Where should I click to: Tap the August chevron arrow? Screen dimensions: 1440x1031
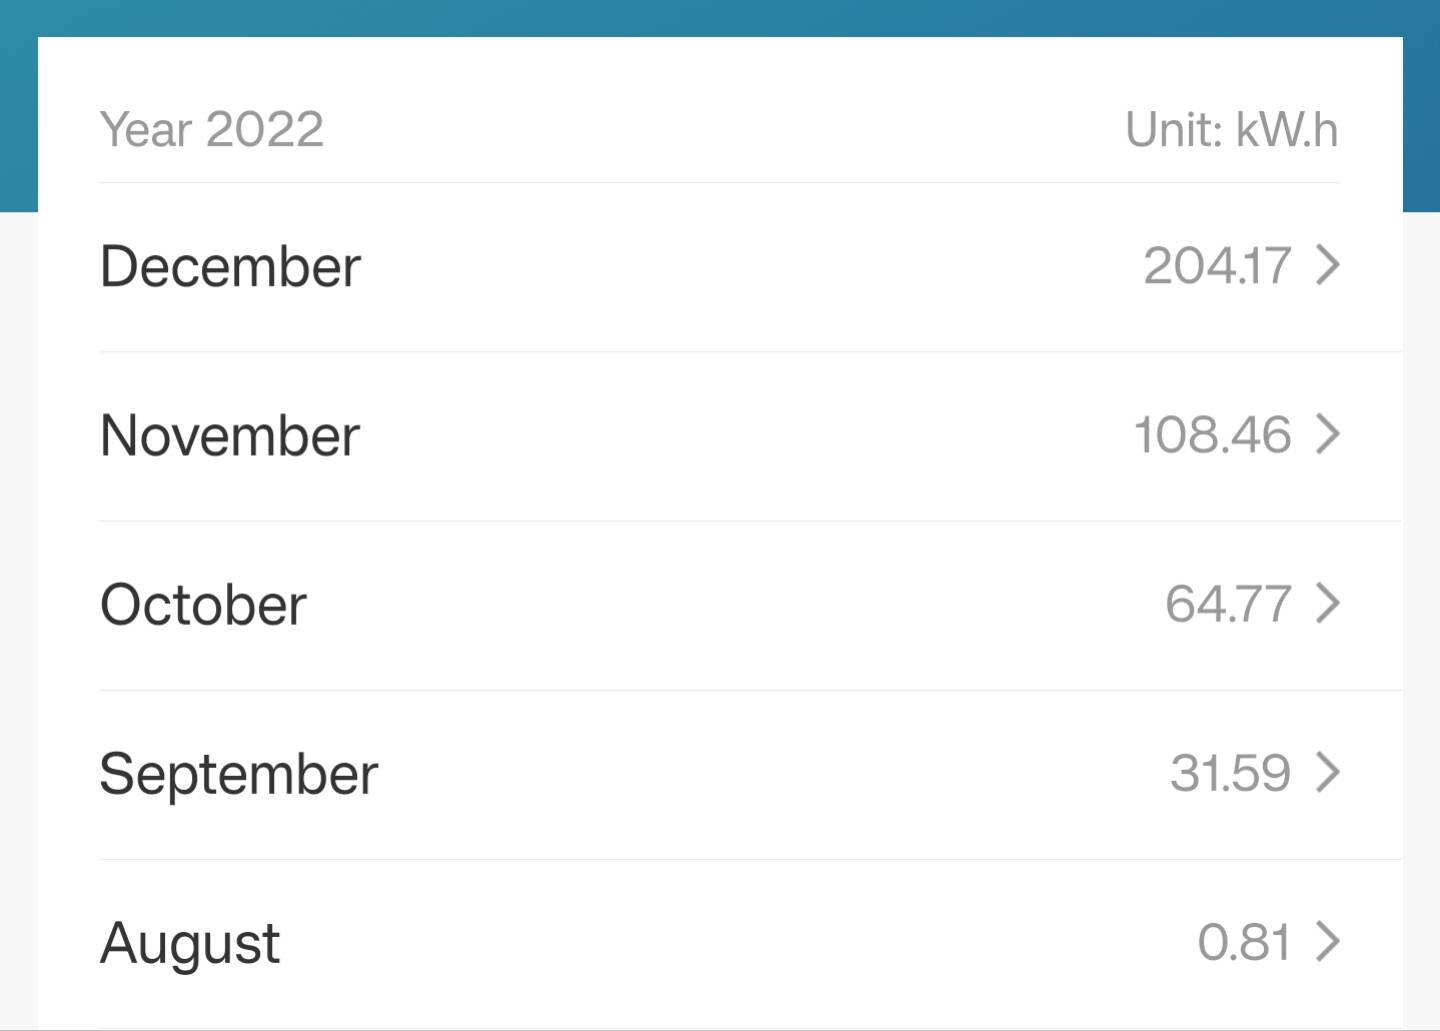[x=1328, y=942]
